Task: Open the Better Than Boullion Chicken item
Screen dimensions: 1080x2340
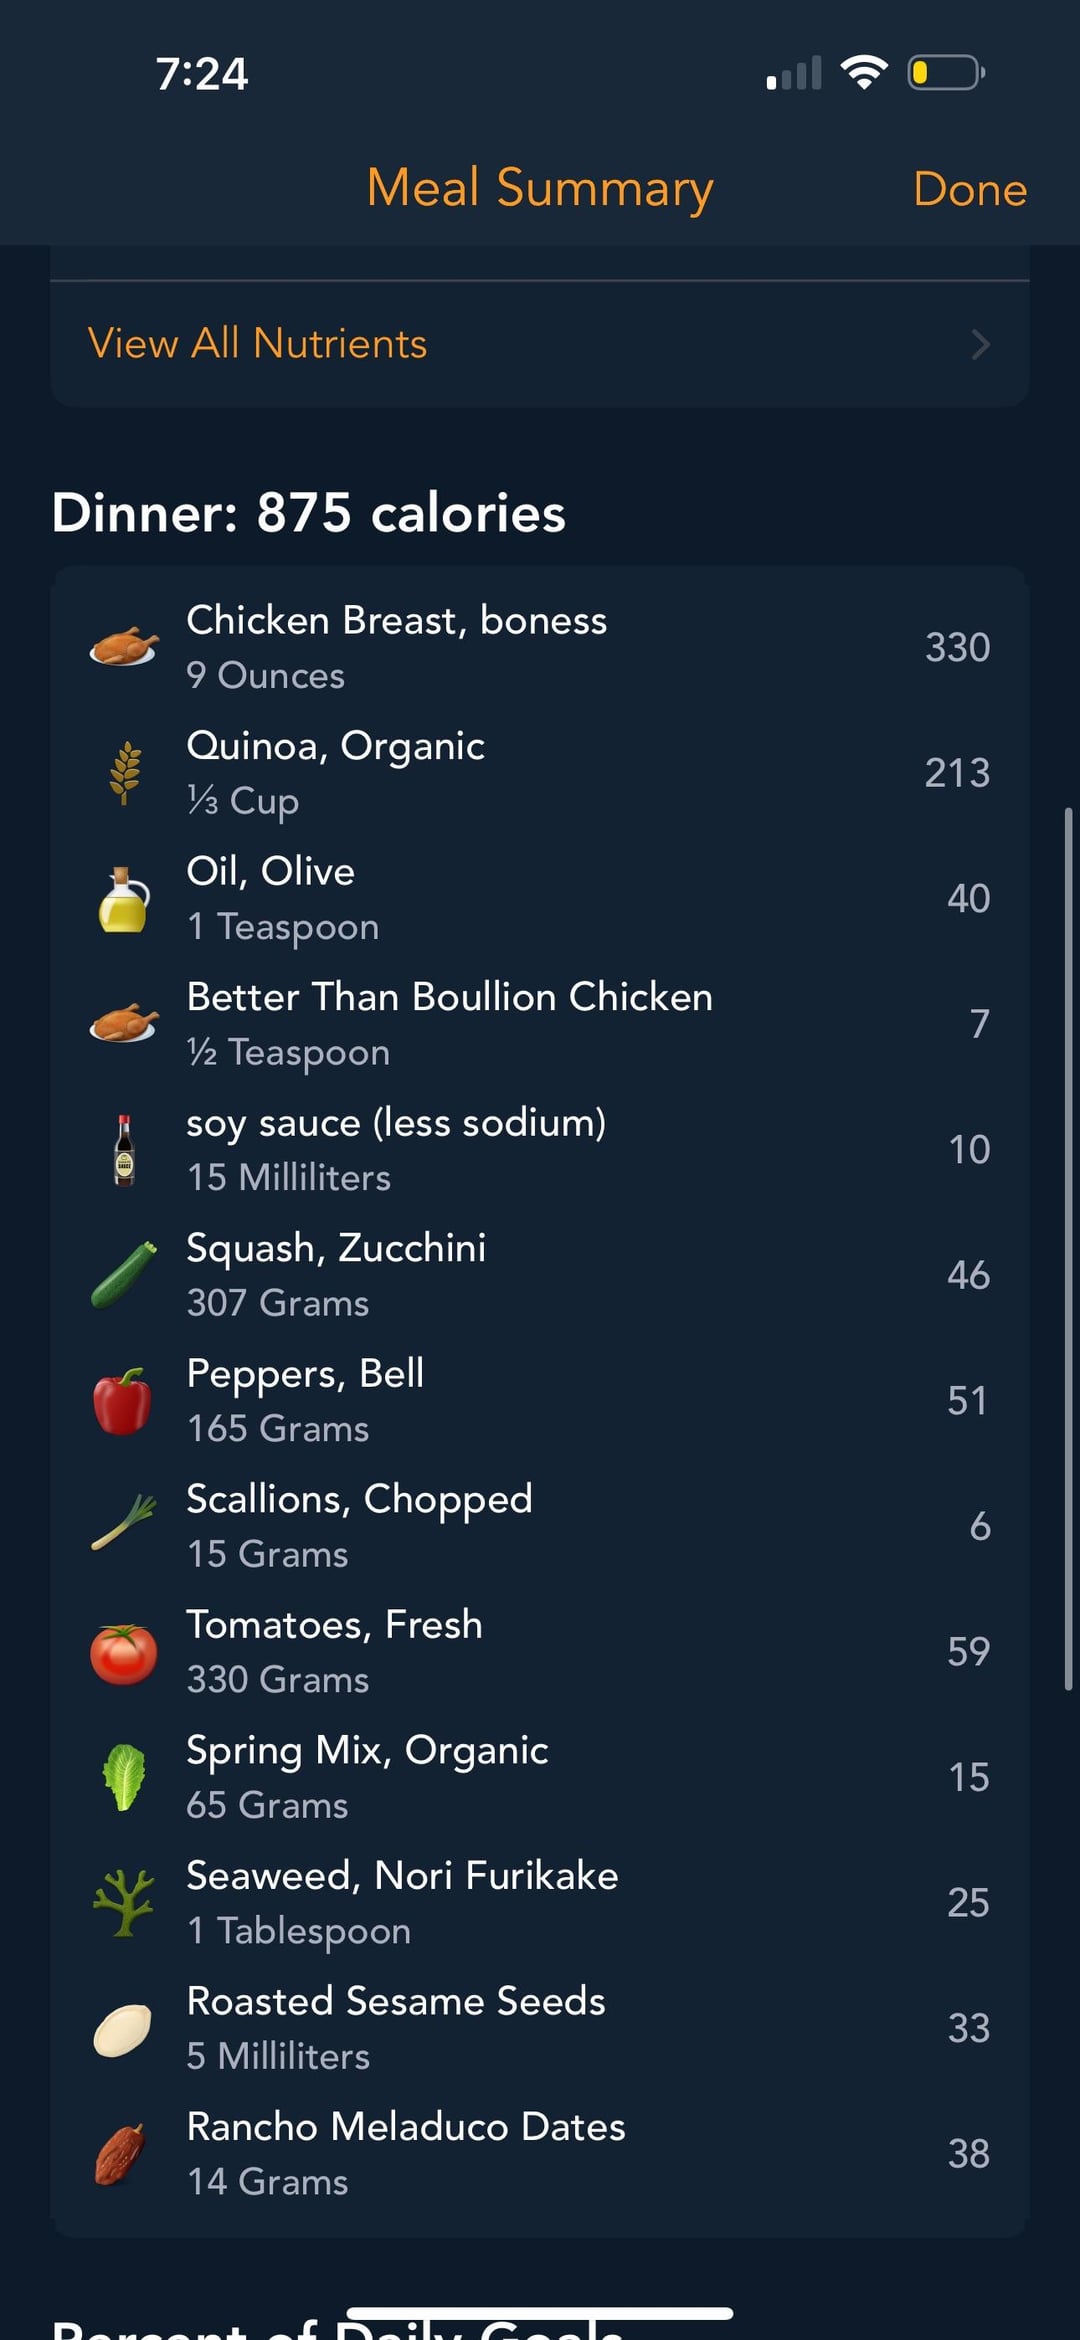Action: click(x=449, y=1023)
